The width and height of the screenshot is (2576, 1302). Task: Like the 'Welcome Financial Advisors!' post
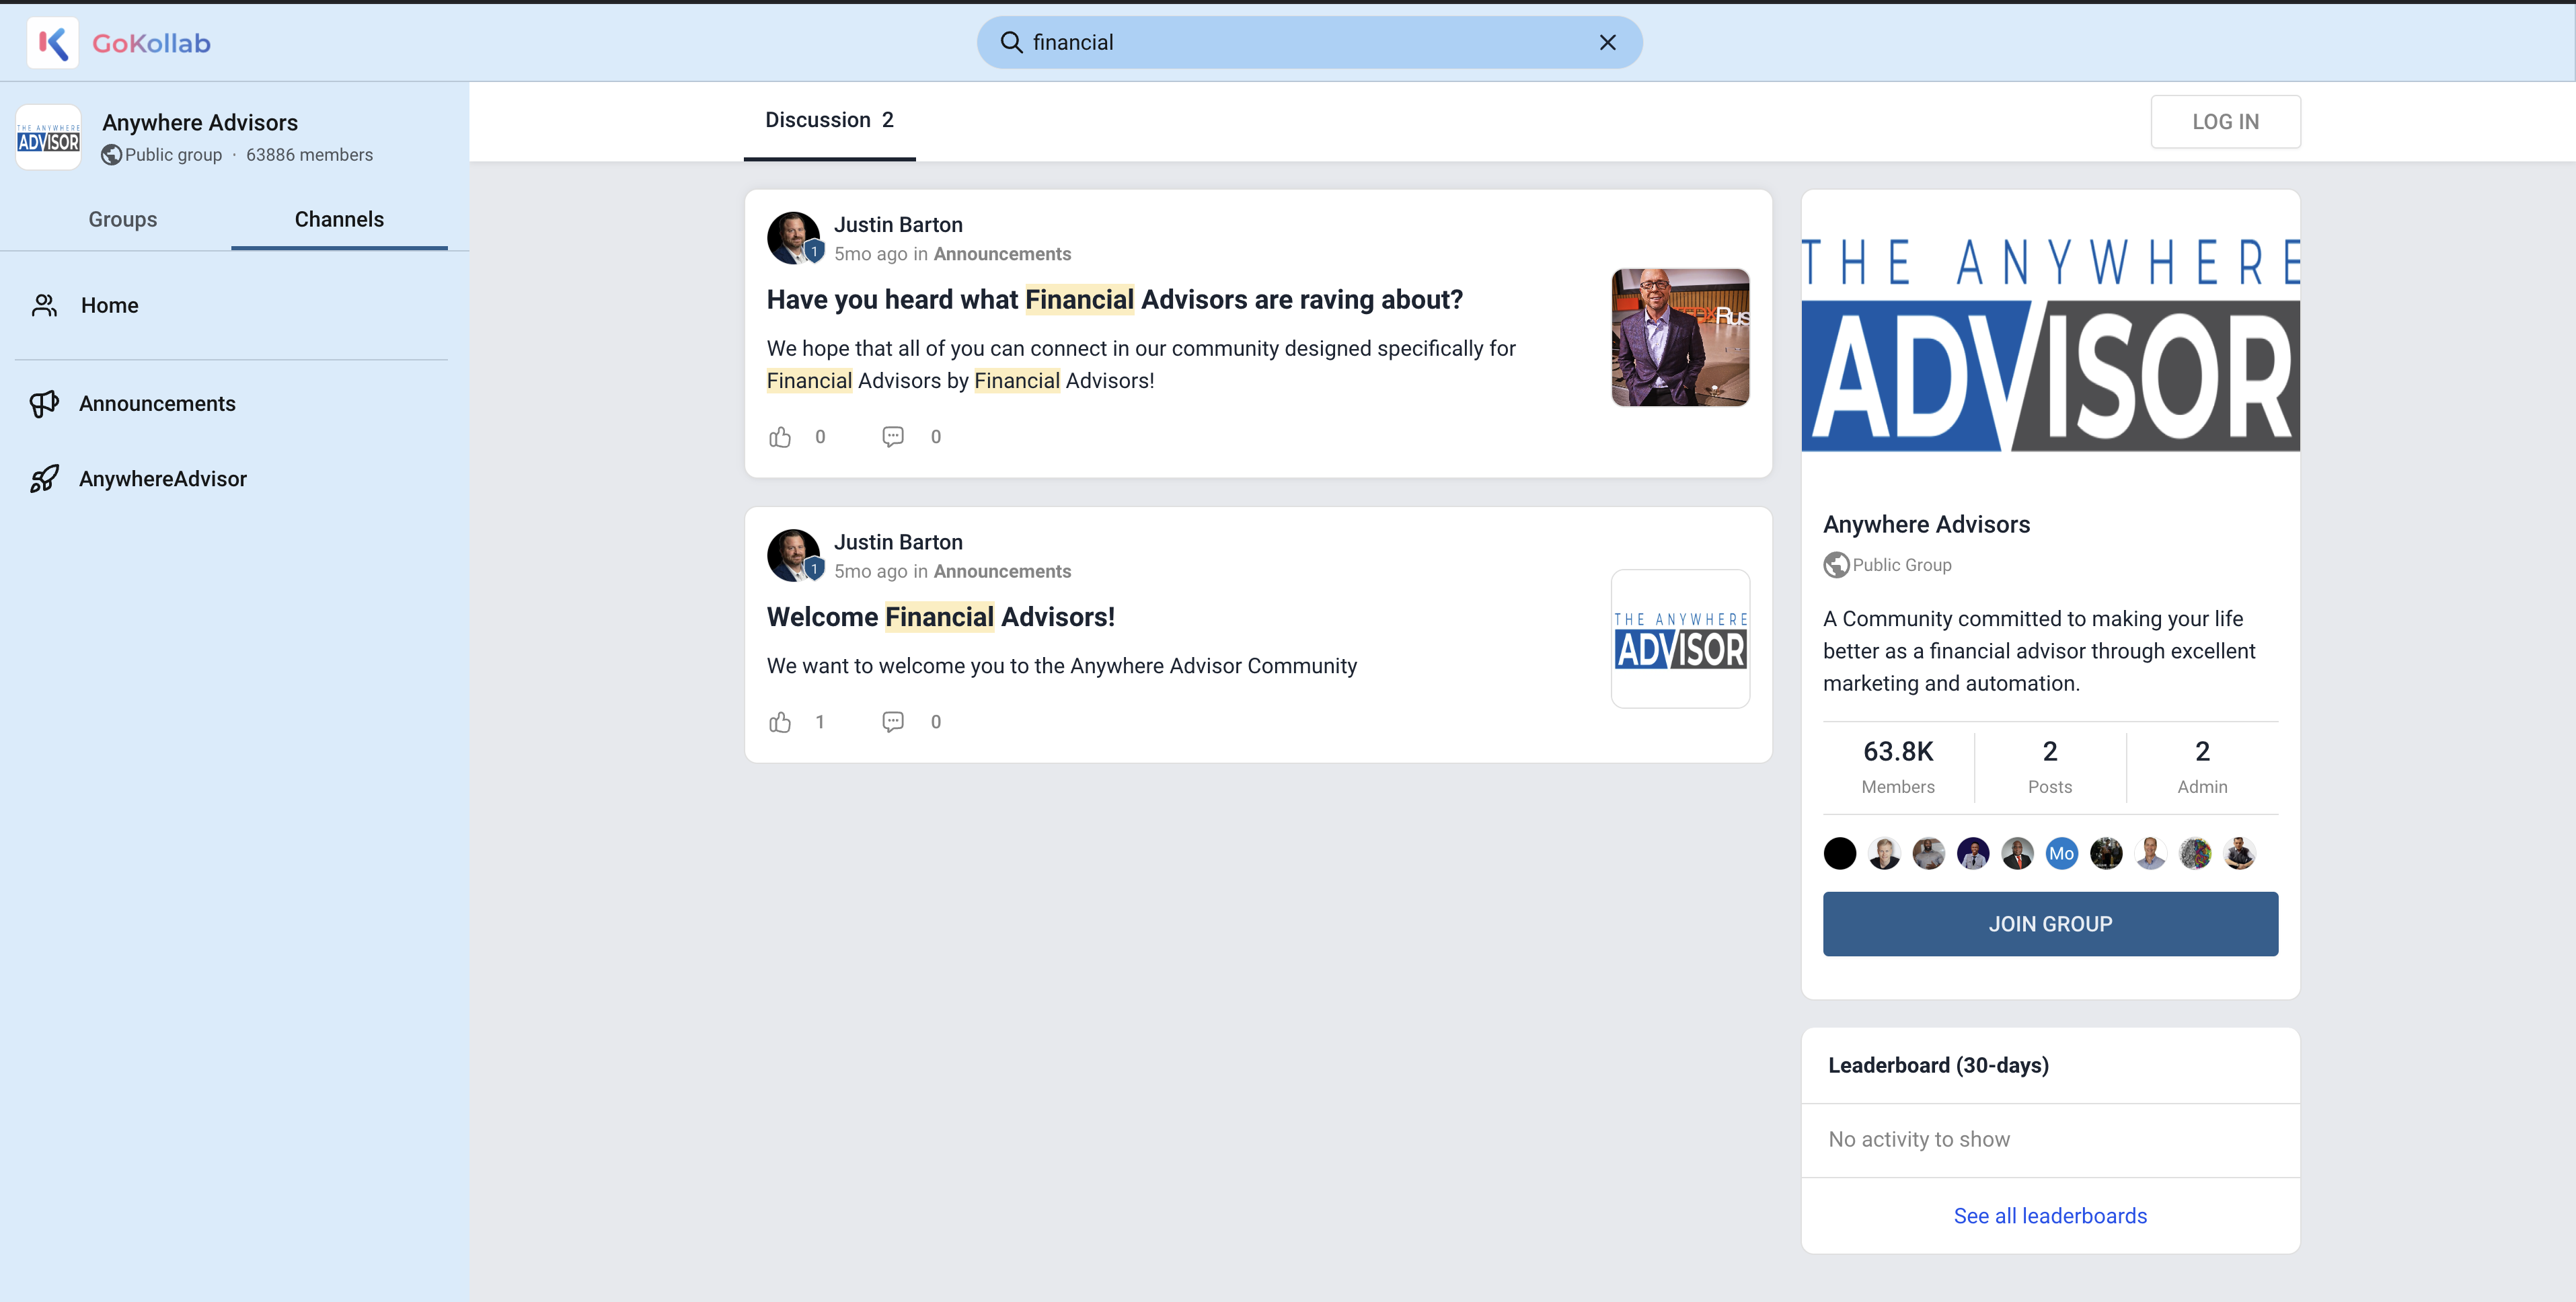(x=780, y=722)
